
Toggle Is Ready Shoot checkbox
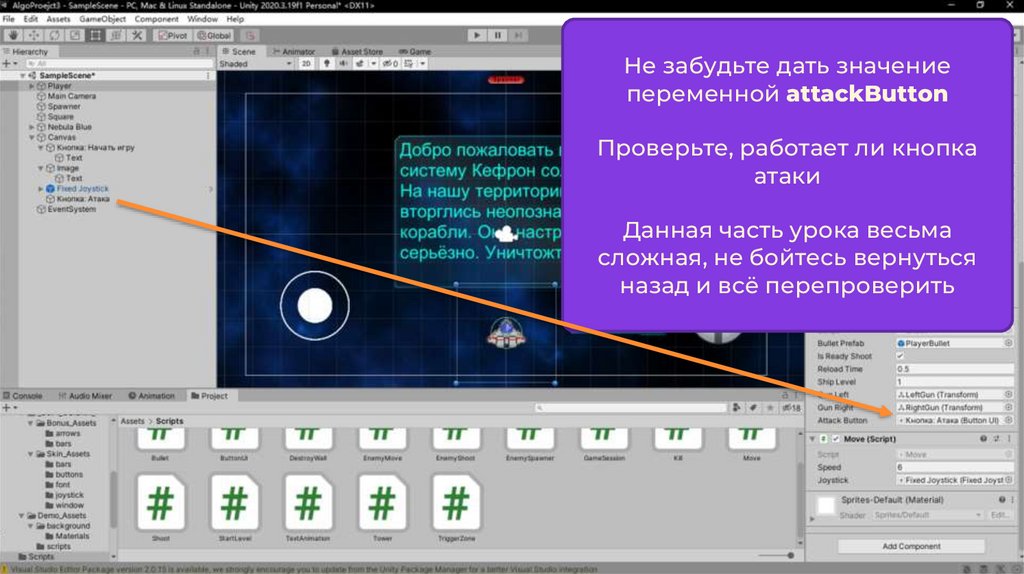[x=900, y=357]
